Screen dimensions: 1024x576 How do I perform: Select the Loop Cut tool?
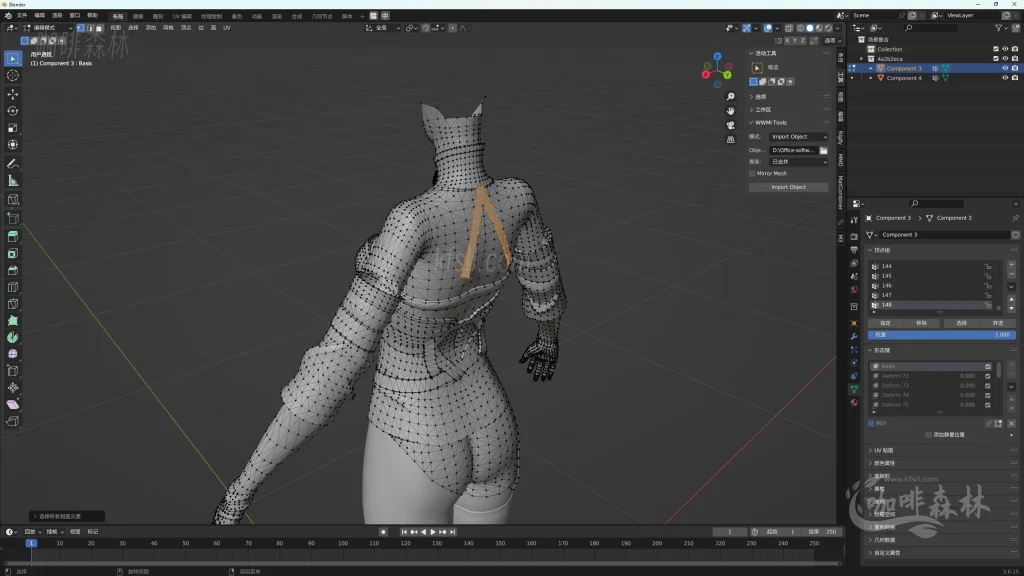12,287
